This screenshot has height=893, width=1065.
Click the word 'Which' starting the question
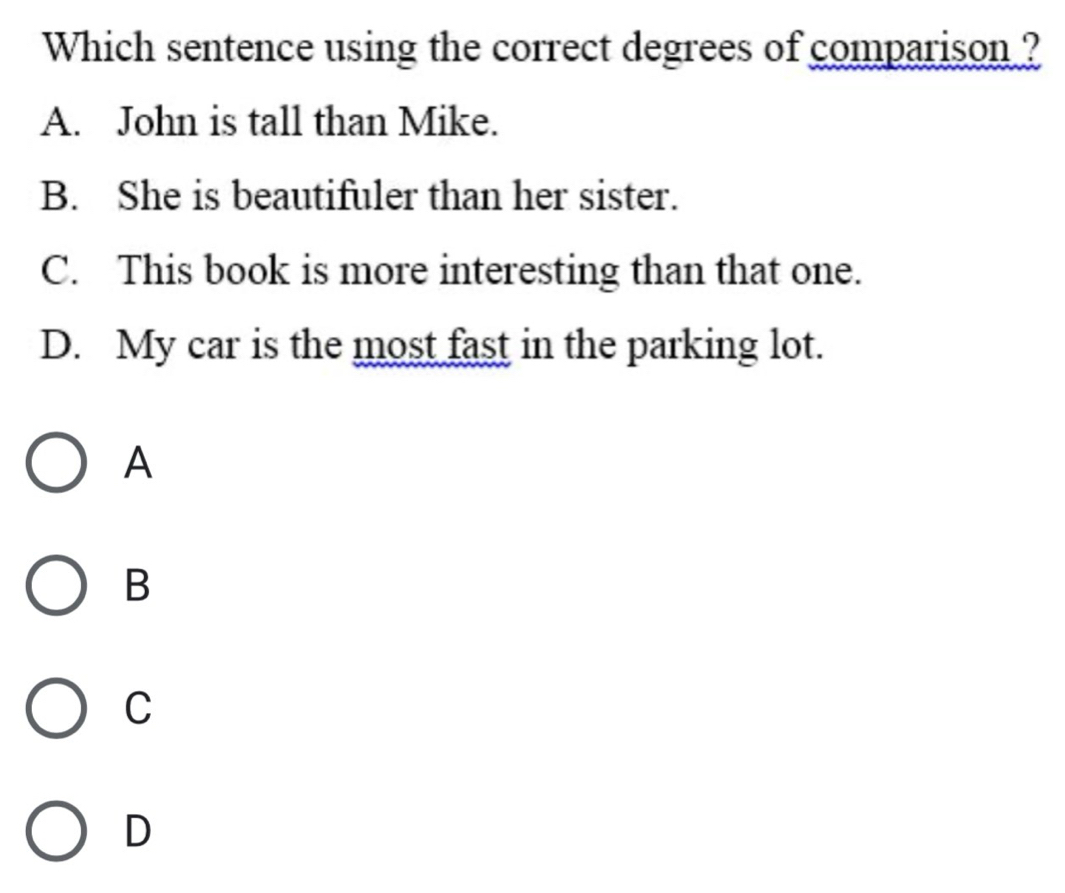(99, 47)
